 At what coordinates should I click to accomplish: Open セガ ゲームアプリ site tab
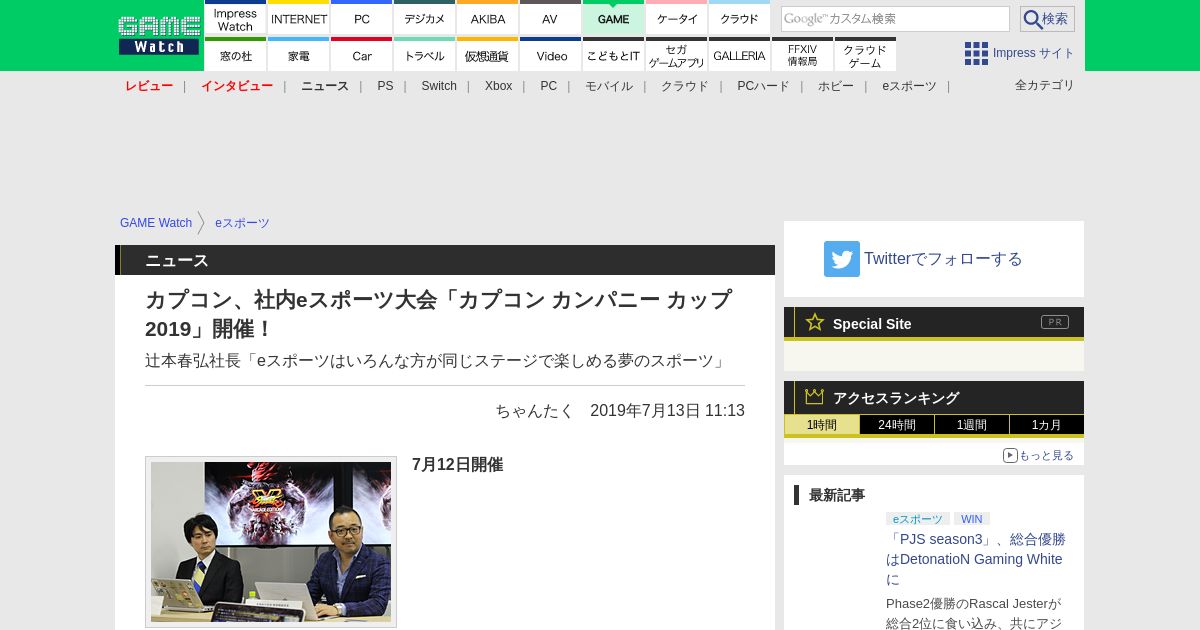pyautogui.click(x=676, y=54)
